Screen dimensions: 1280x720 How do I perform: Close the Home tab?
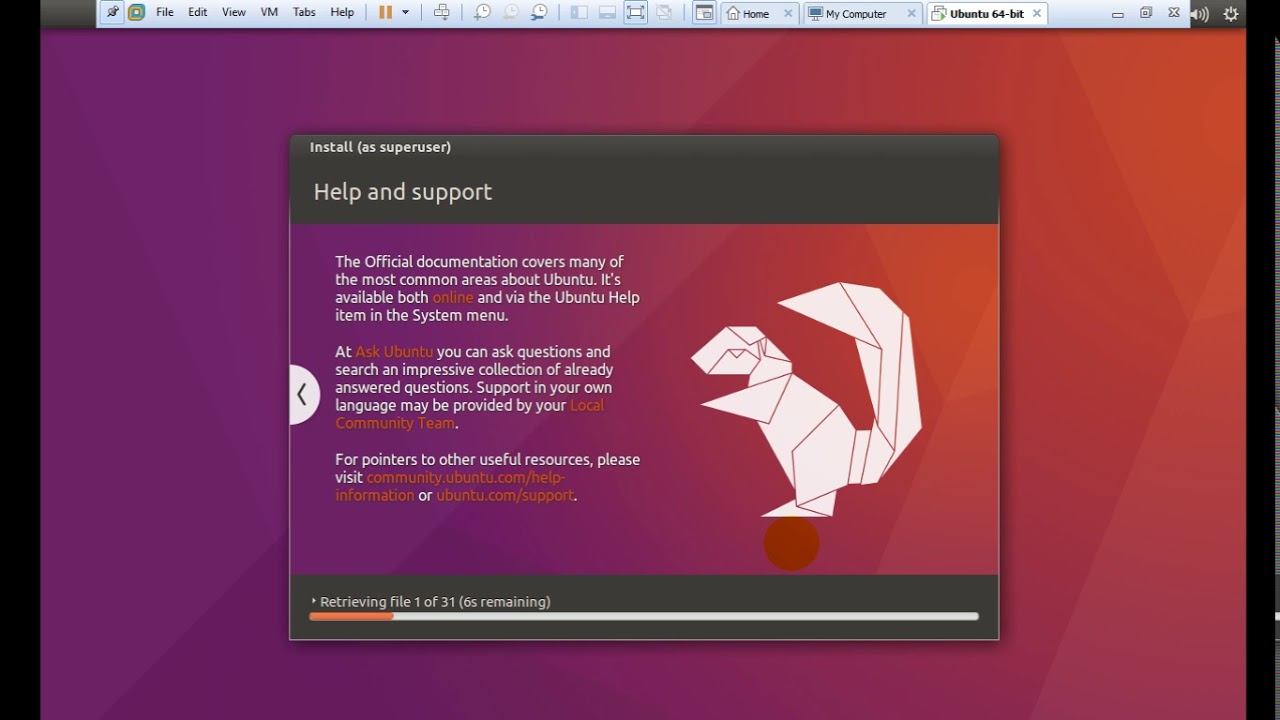788,14
